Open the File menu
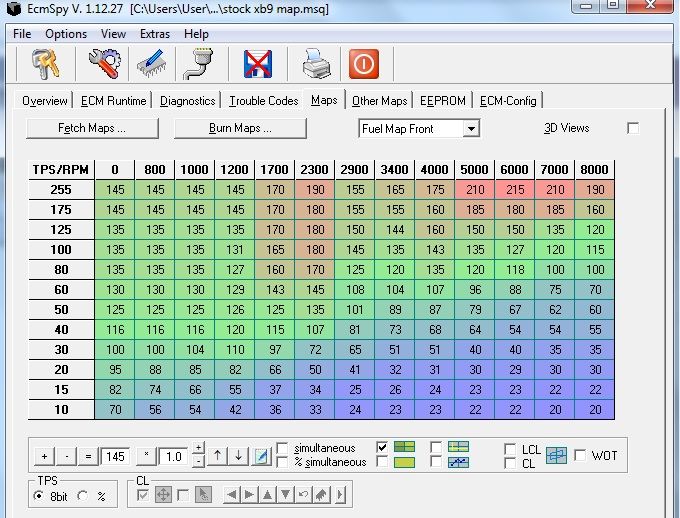This screenshot has width=680, height=518. [22, 34]
